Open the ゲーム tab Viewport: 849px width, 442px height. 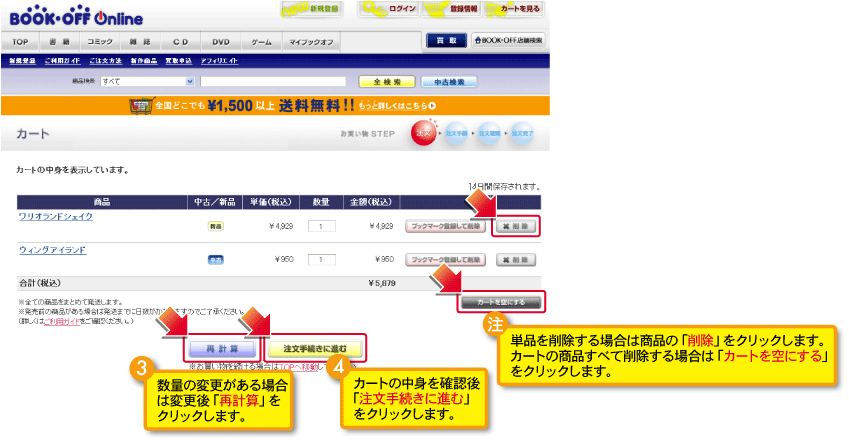[262, 42]
